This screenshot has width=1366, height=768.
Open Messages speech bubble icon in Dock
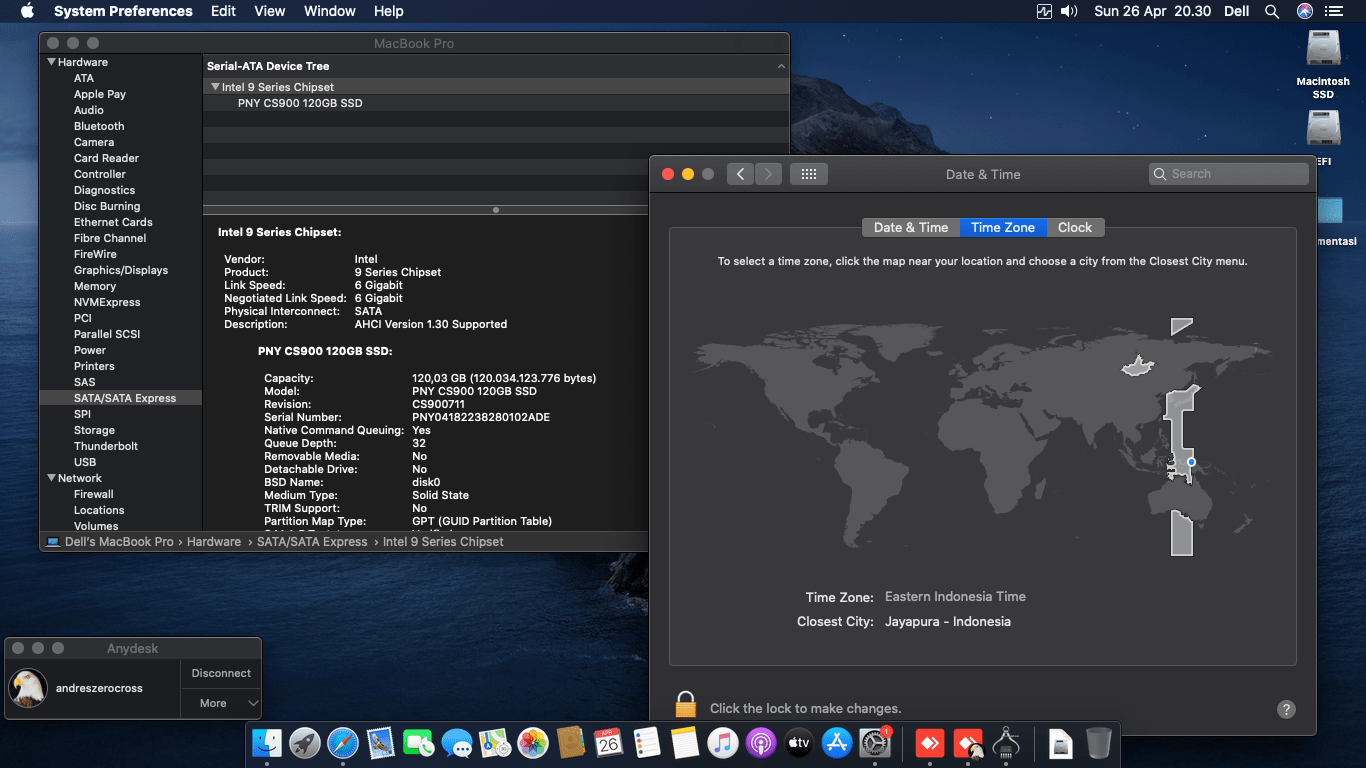tap(457, 743)
